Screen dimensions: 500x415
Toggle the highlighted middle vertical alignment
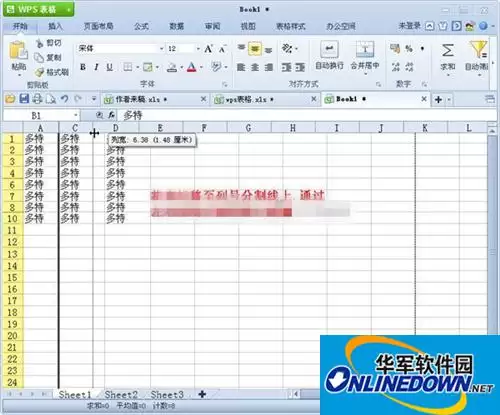255,49
